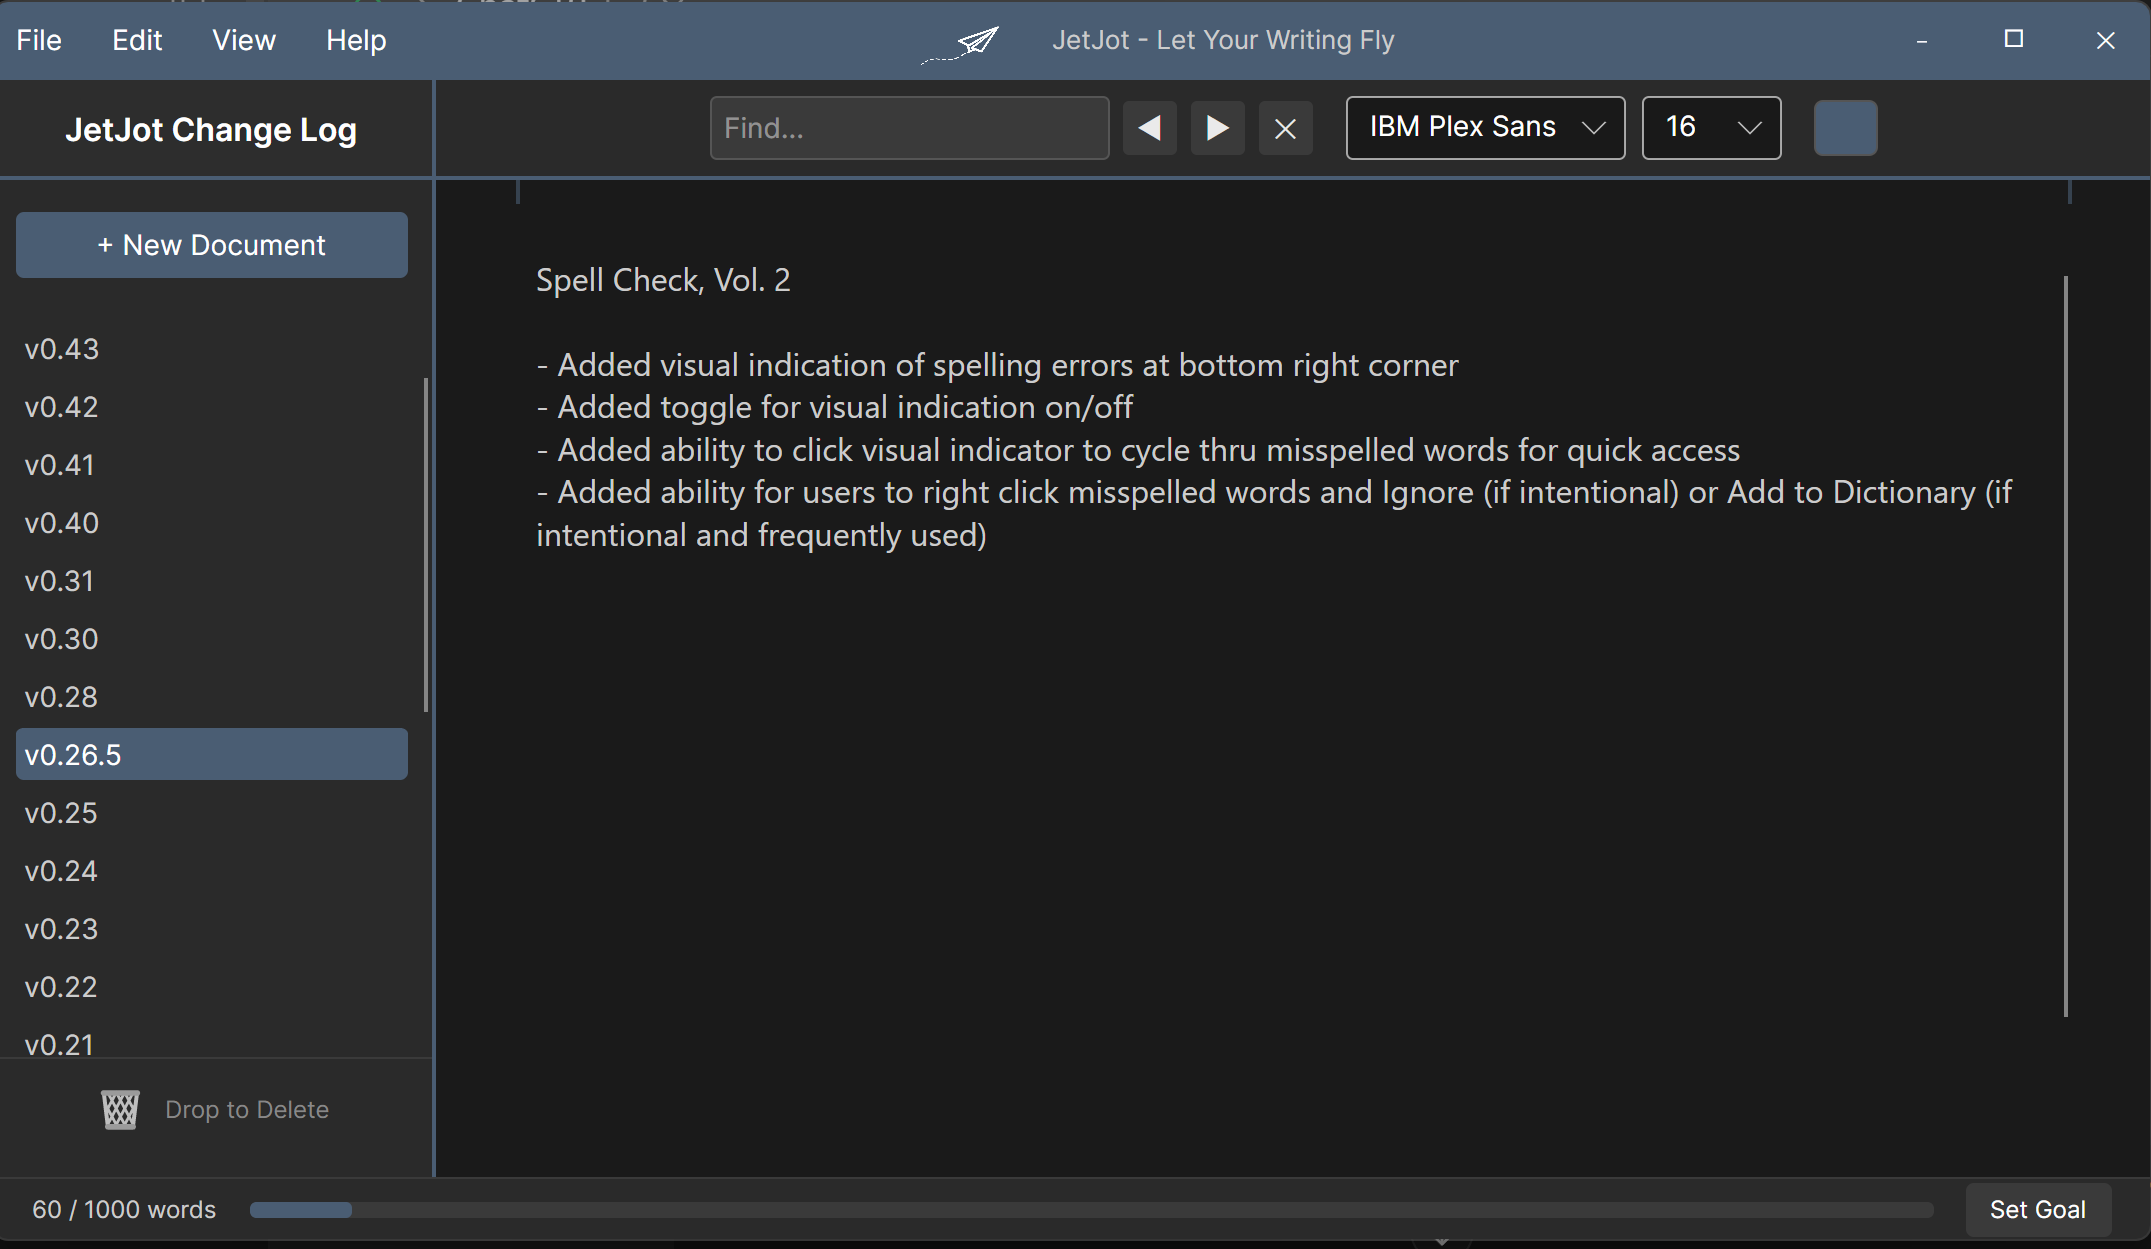Go to previous find match arrow
2151x1249 pixels.
point(1149,128)
